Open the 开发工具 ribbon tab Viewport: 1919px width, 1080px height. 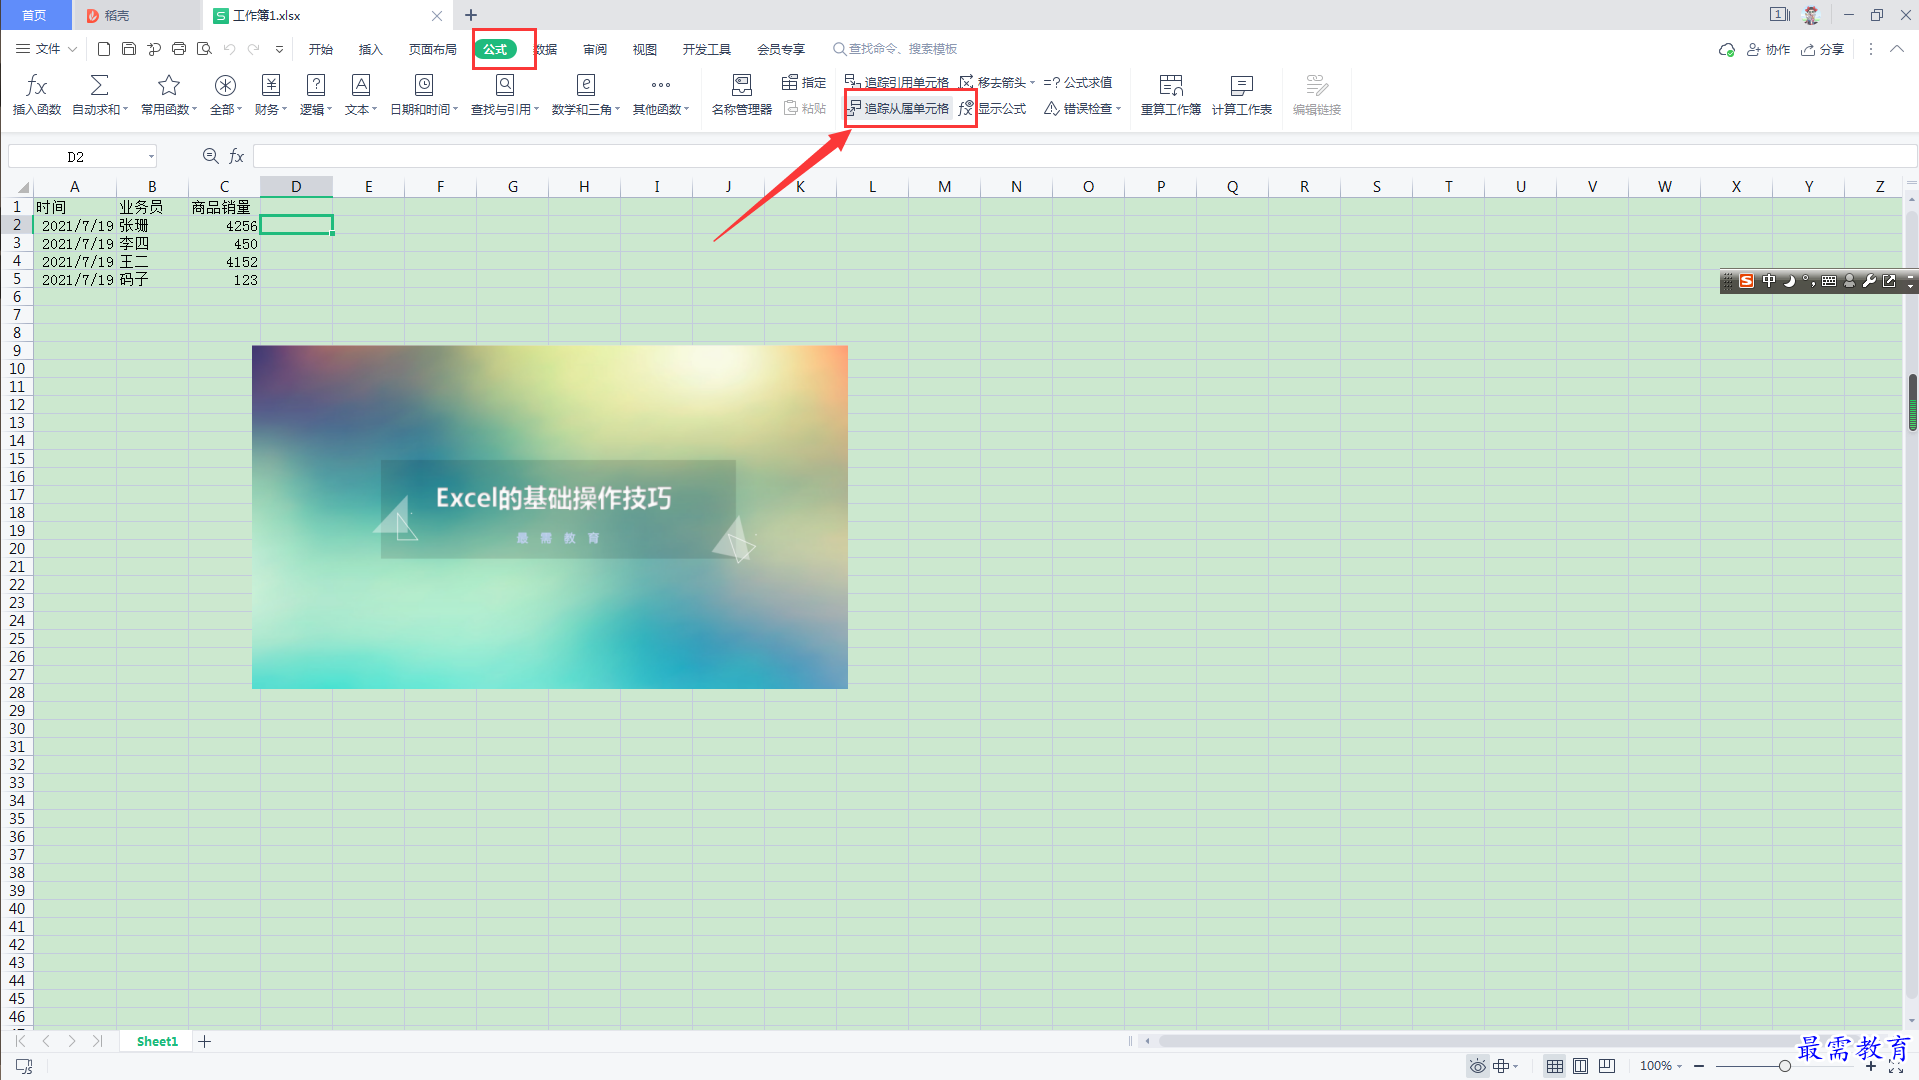click(x=707, y=49)
